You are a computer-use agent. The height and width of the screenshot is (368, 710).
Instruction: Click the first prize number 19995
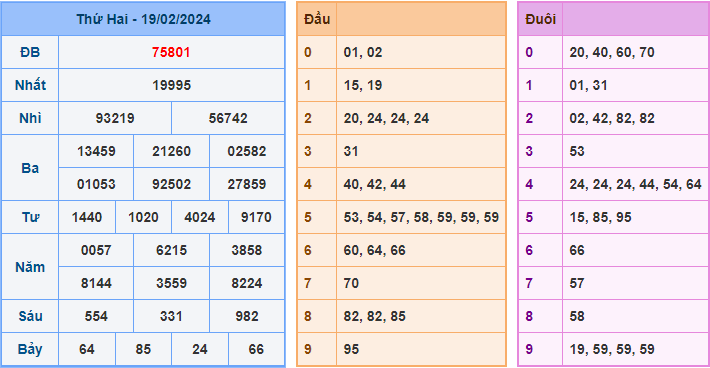click(x=171, y=85)
